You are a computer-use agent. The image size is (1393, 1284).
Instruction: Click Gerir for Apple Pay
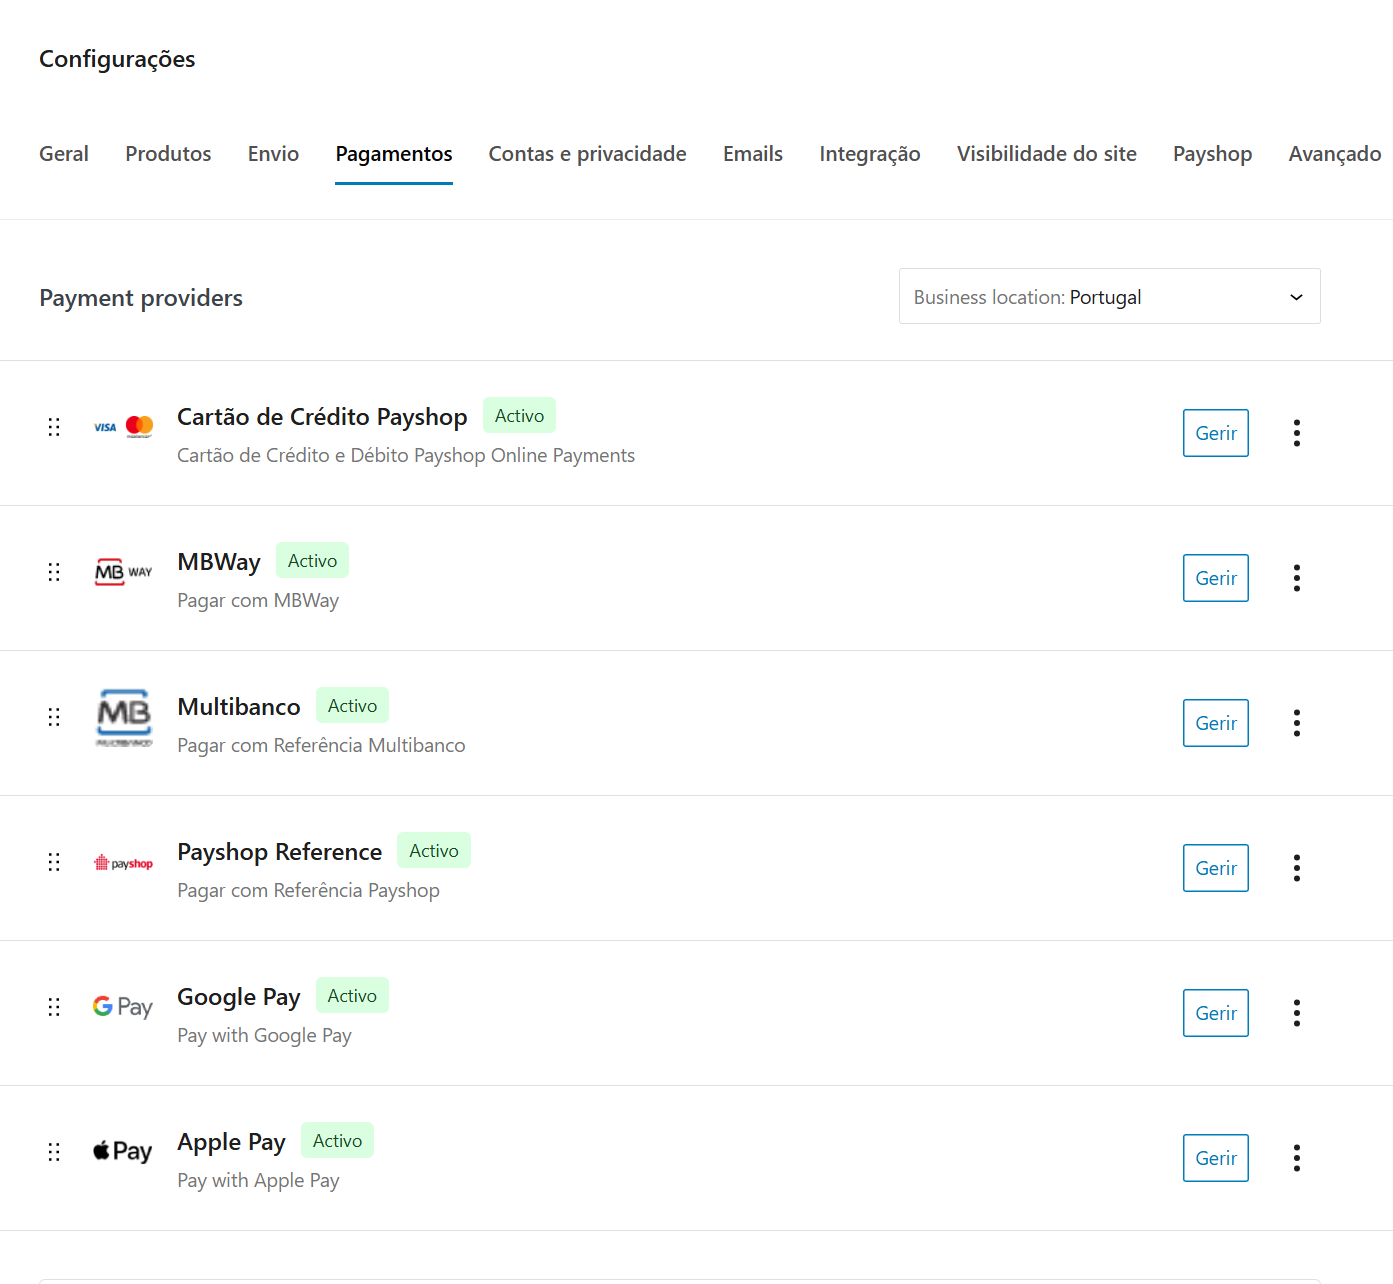(1215, 1158)
